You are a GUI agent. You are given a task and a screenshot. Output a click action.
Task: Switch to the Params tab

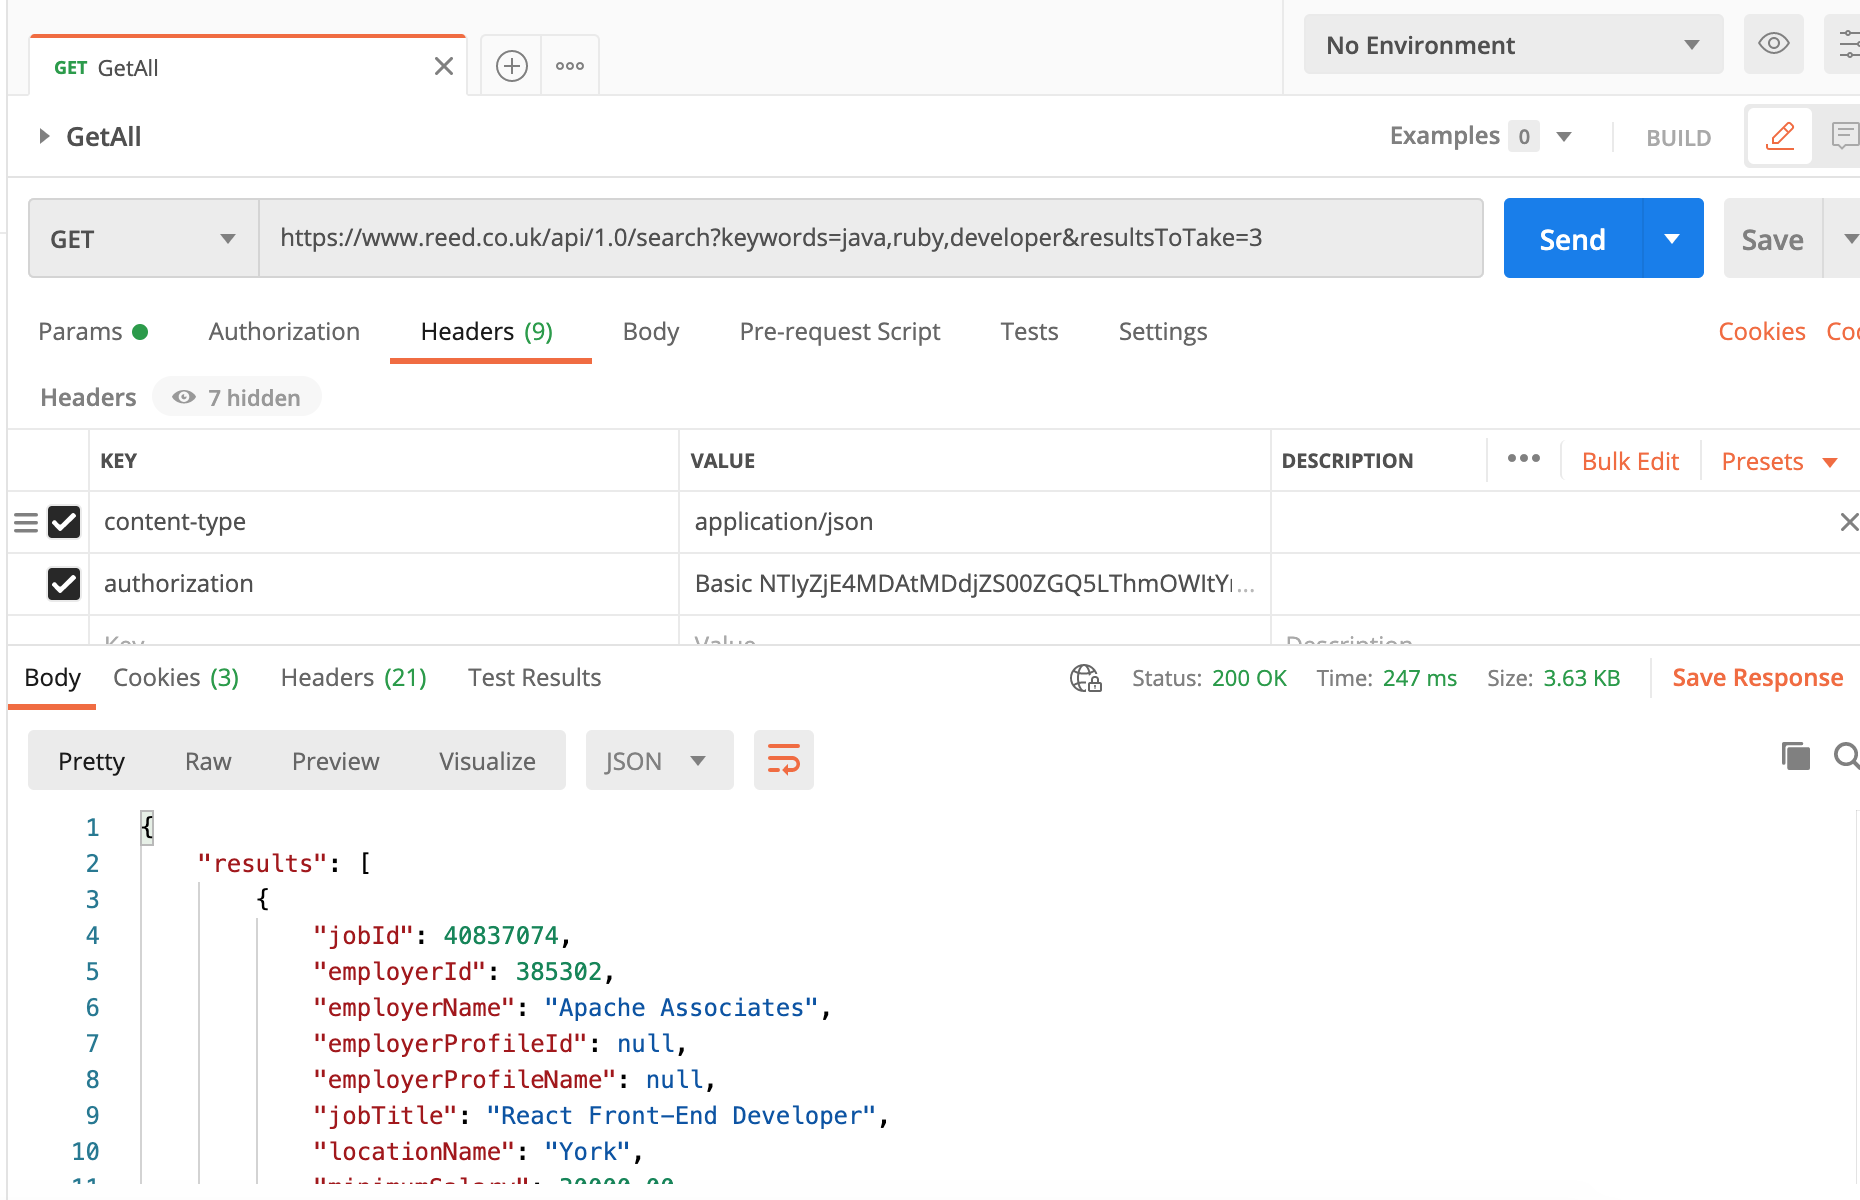(x=93, y=331)
